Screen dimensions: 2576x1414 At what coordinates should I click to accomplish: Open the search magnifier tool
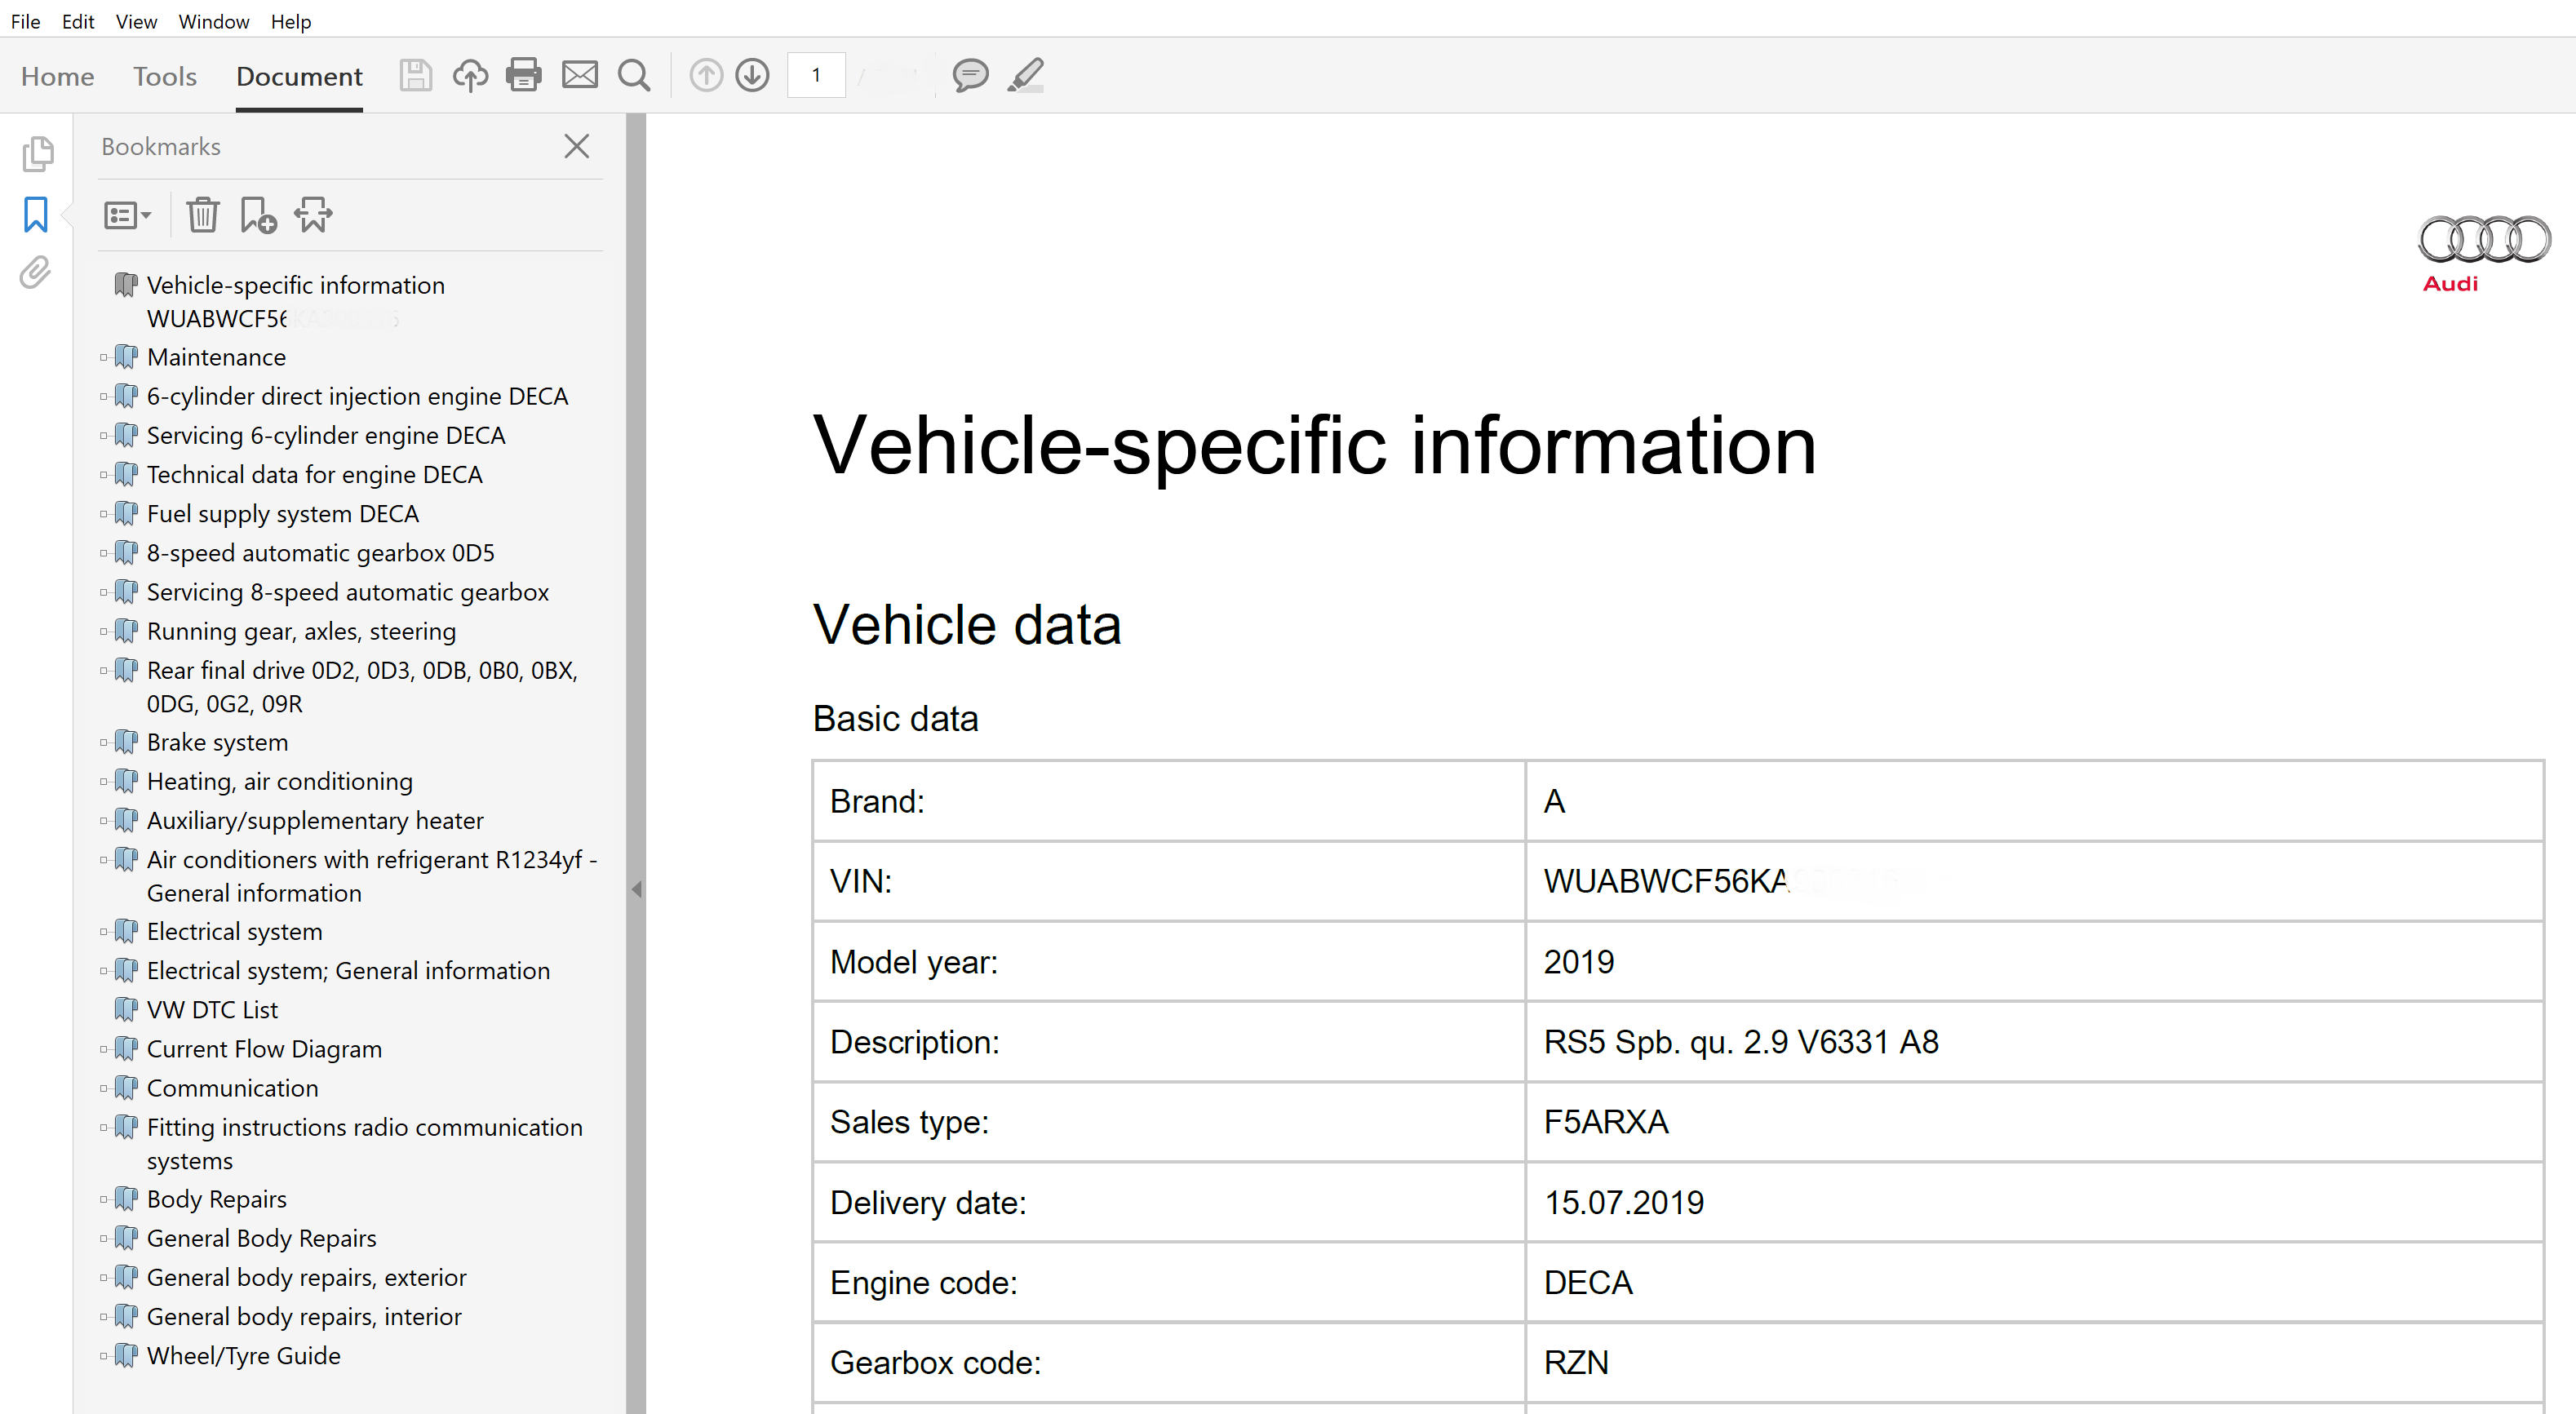[634, 75]
